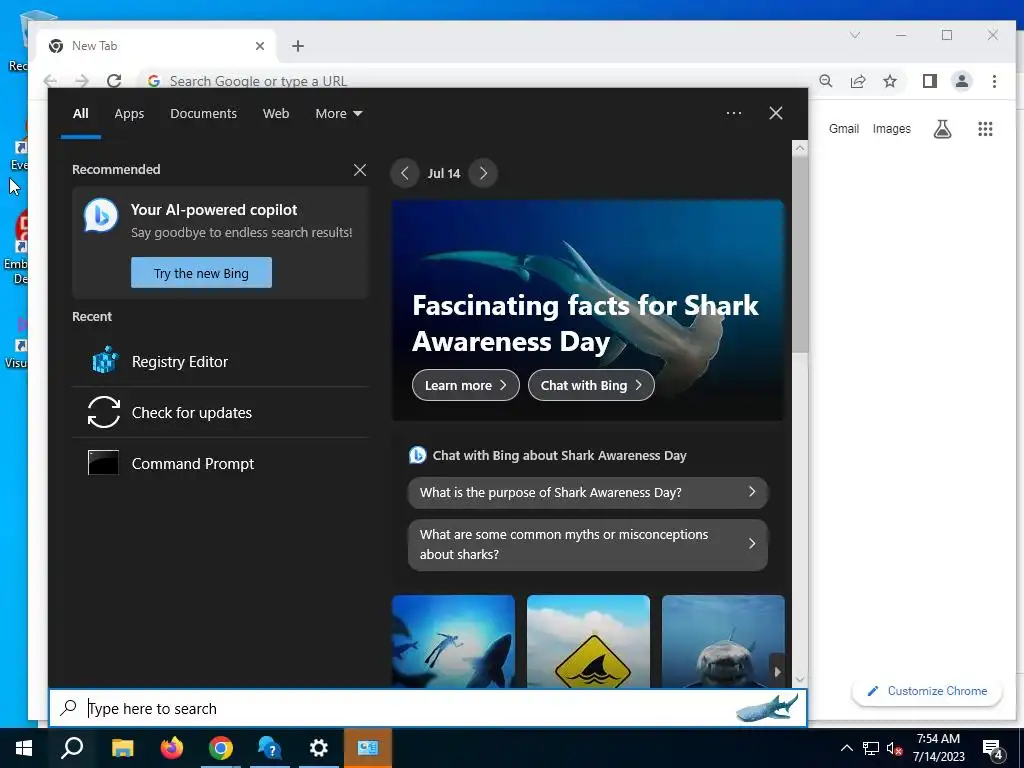
Task: Close the New Tab tab
Action: (260, 46)
